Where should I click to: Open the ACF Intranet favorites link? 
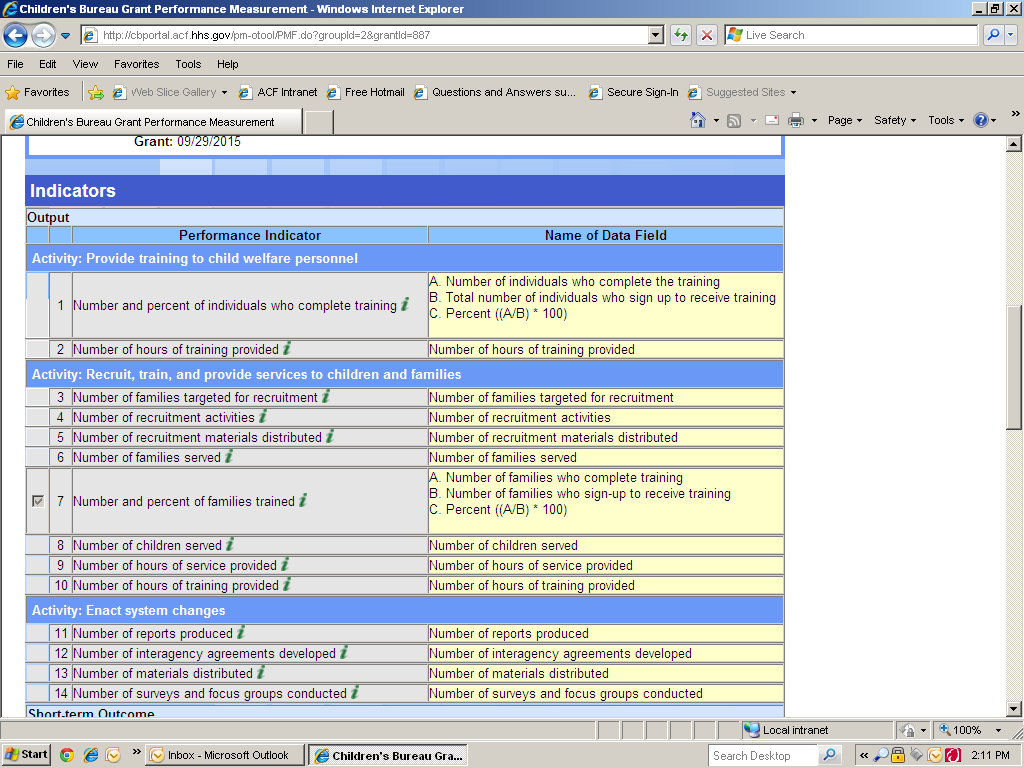pyautogui.click(x=278, y=92)
